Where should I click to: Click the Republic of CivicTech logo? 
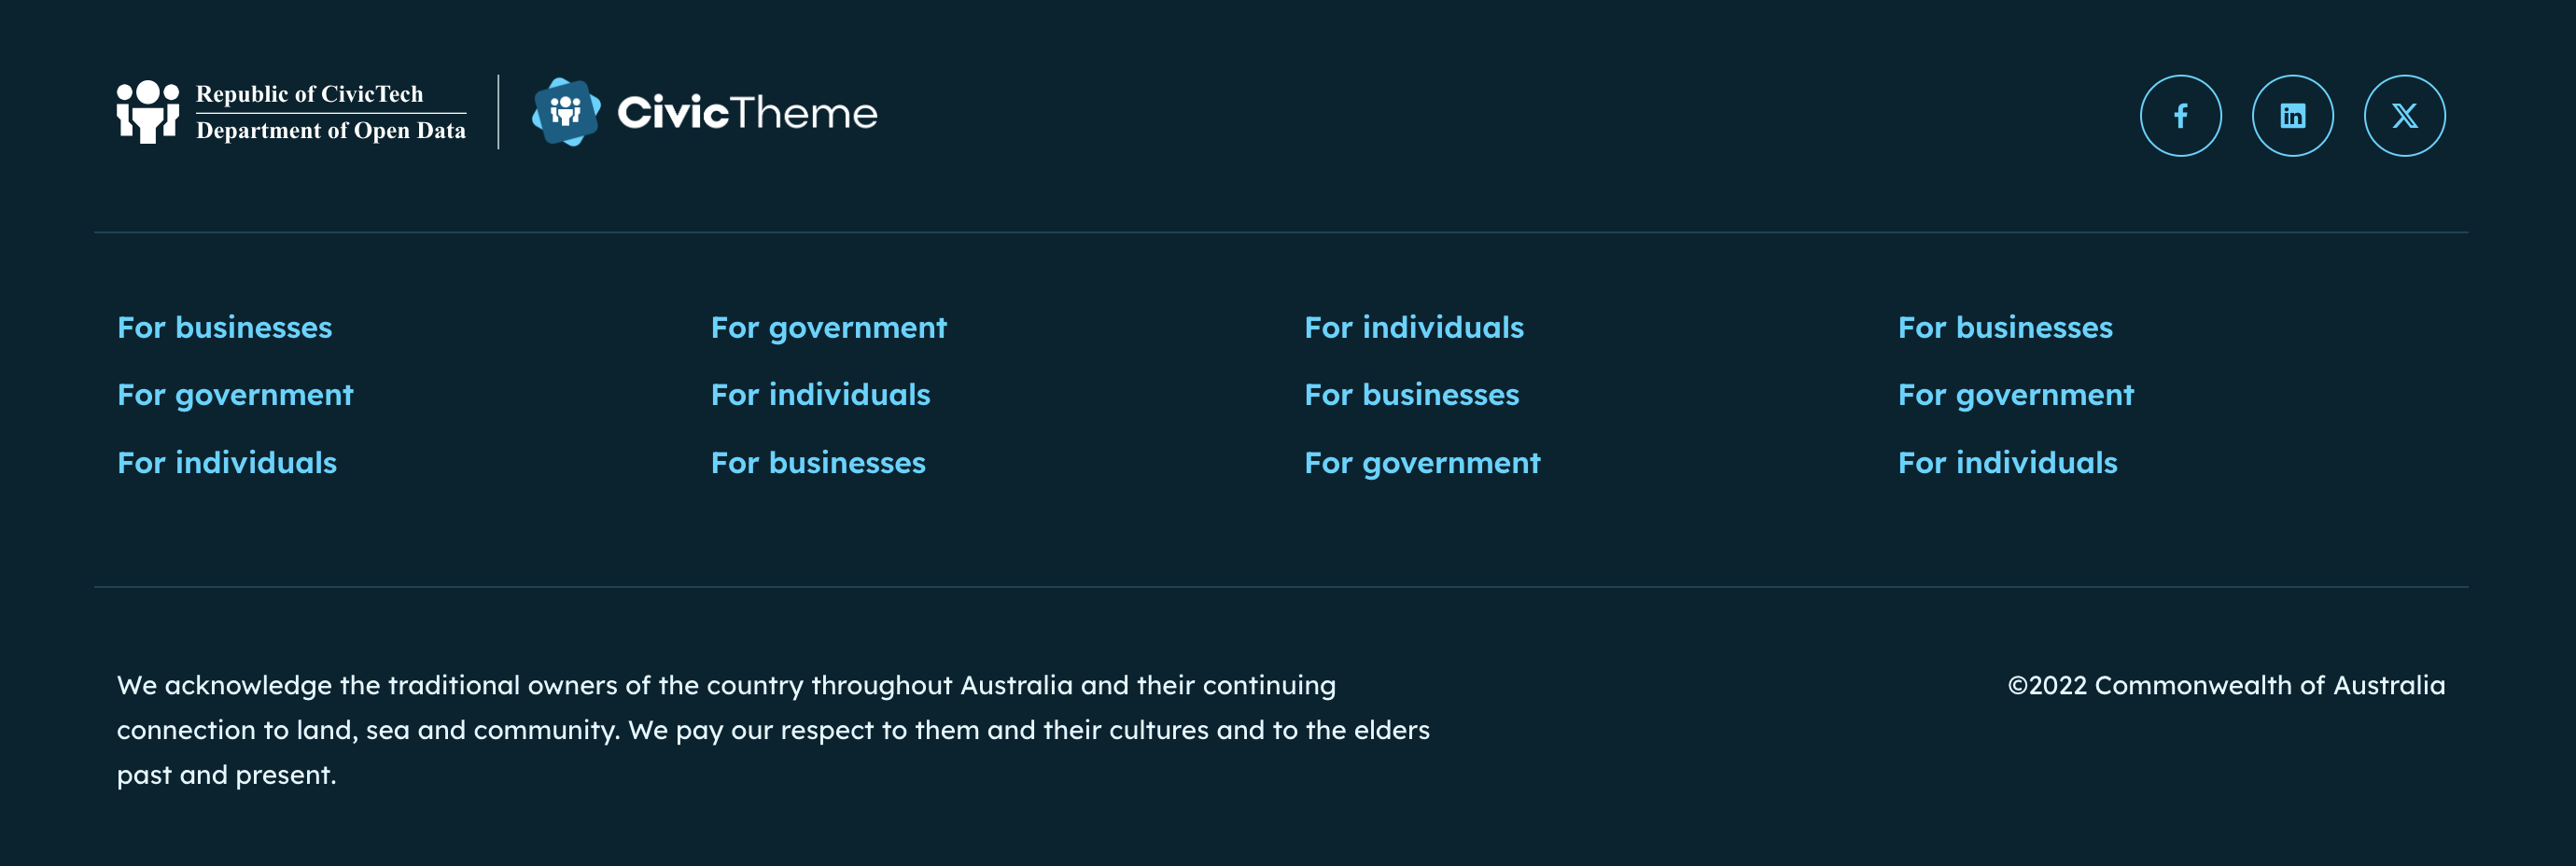pyautogui.click(x=291, y=112)
